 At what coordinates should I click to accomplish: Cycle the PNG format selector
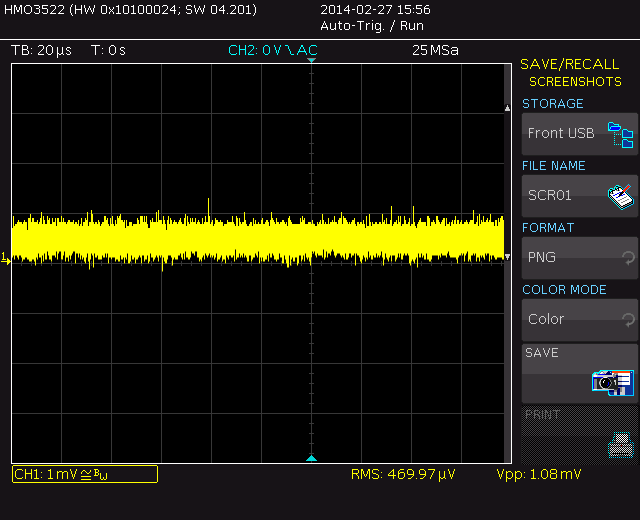click(x=579, y=257)
